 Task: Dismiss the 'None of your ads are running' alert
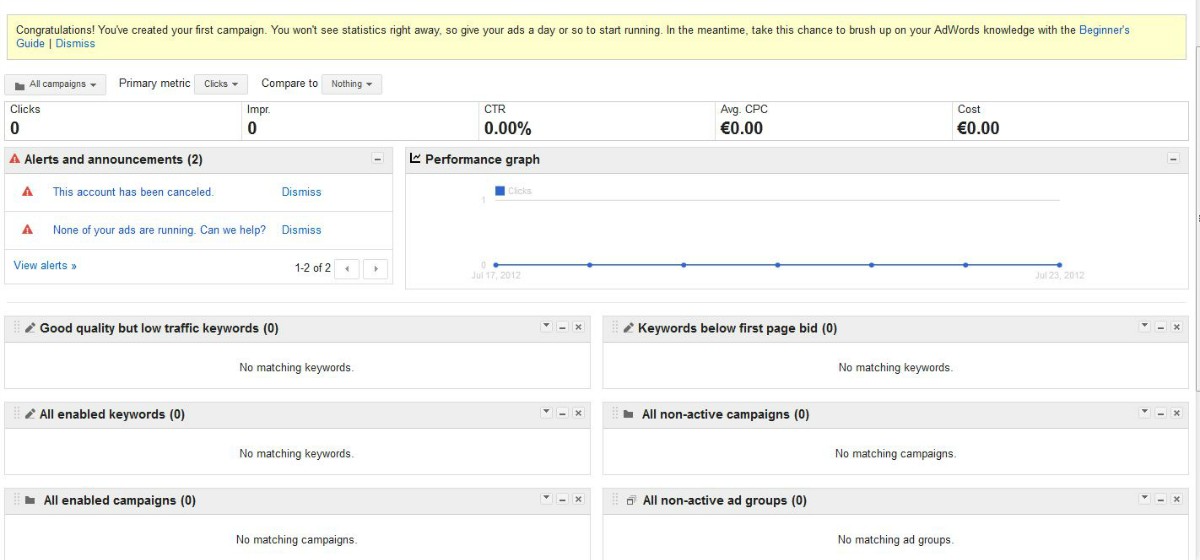pos(301,230)
